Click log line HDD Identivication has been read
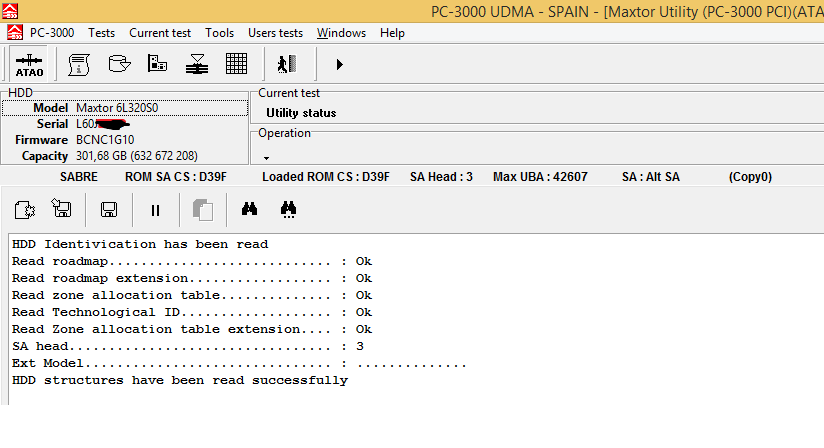 pos(140,244)
